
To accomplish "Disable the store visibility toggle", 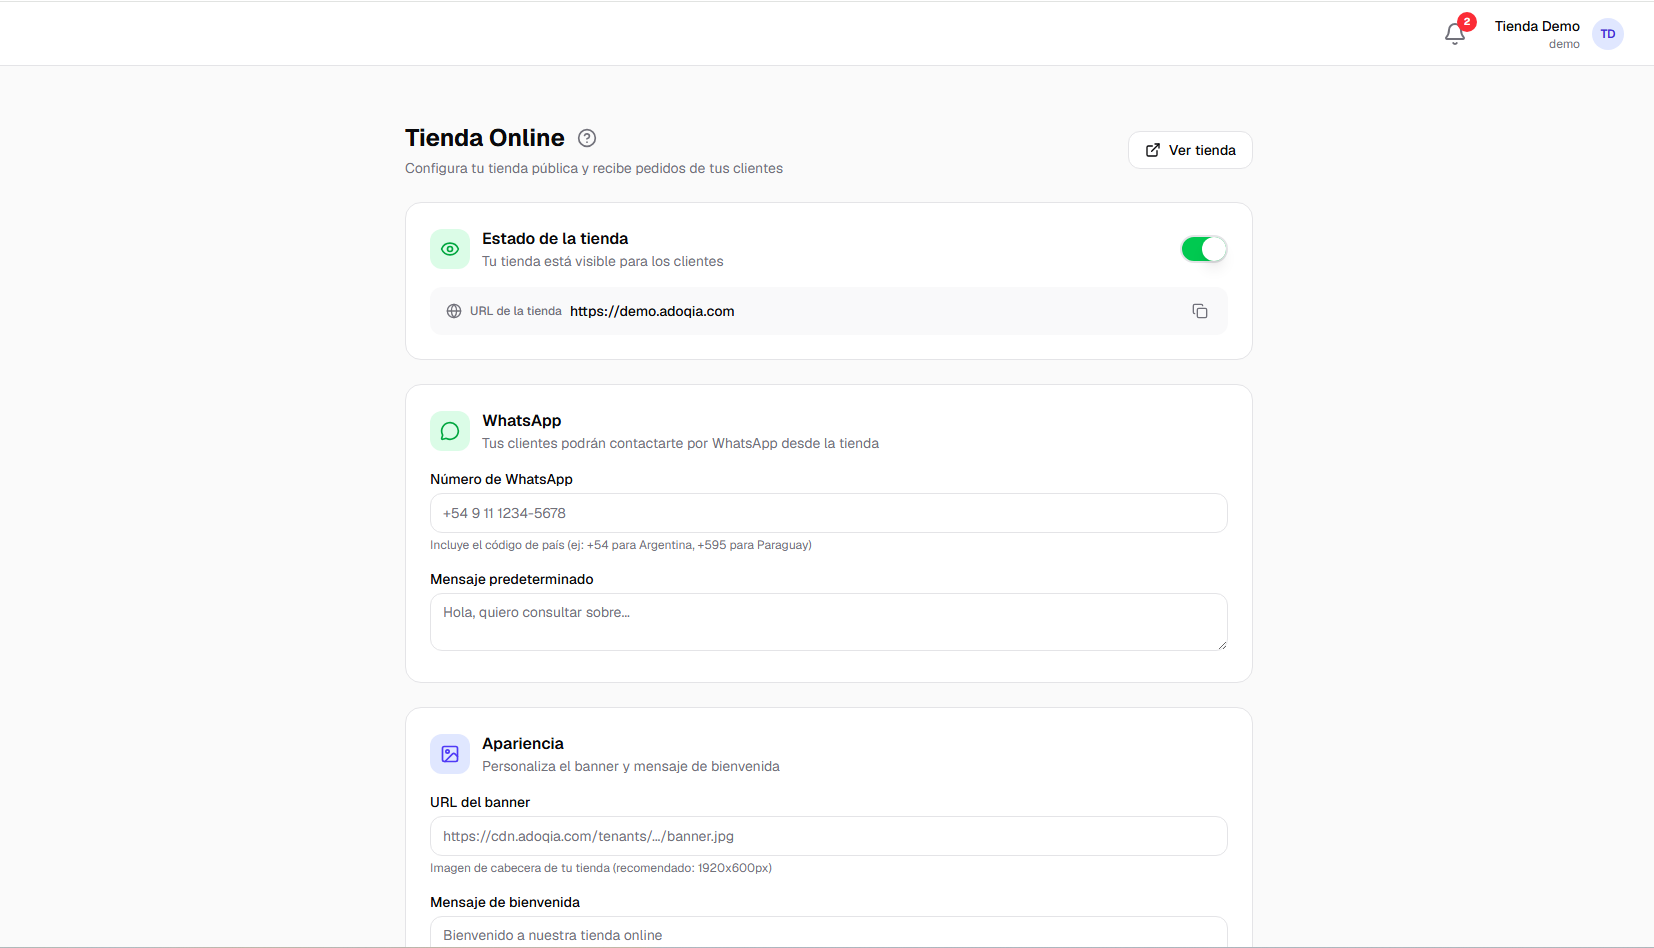I will [1204, 249].
